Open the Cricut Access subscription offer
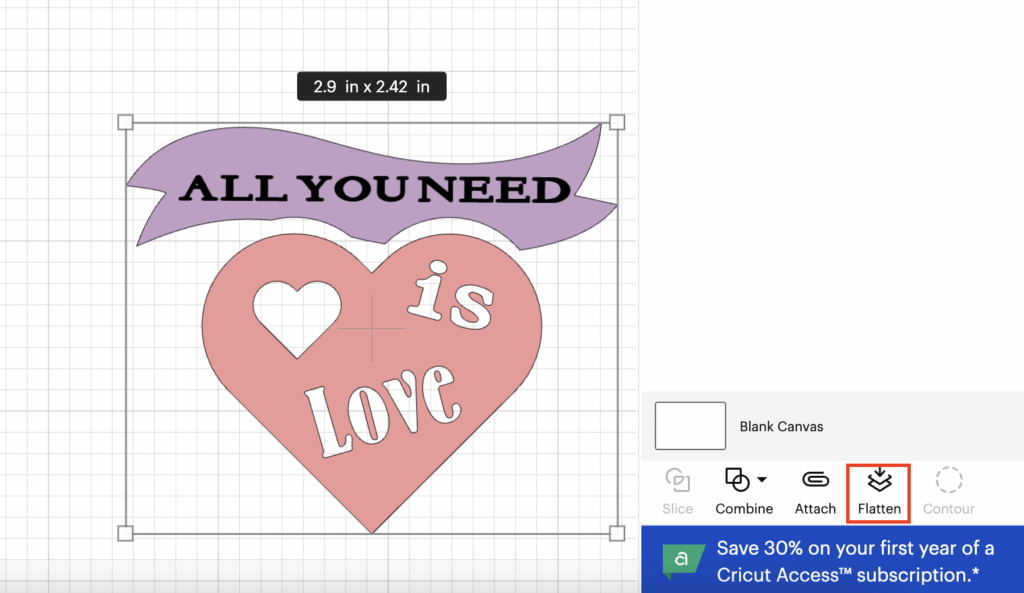This screenshot has width=1024, height=593. click(855, 562)
